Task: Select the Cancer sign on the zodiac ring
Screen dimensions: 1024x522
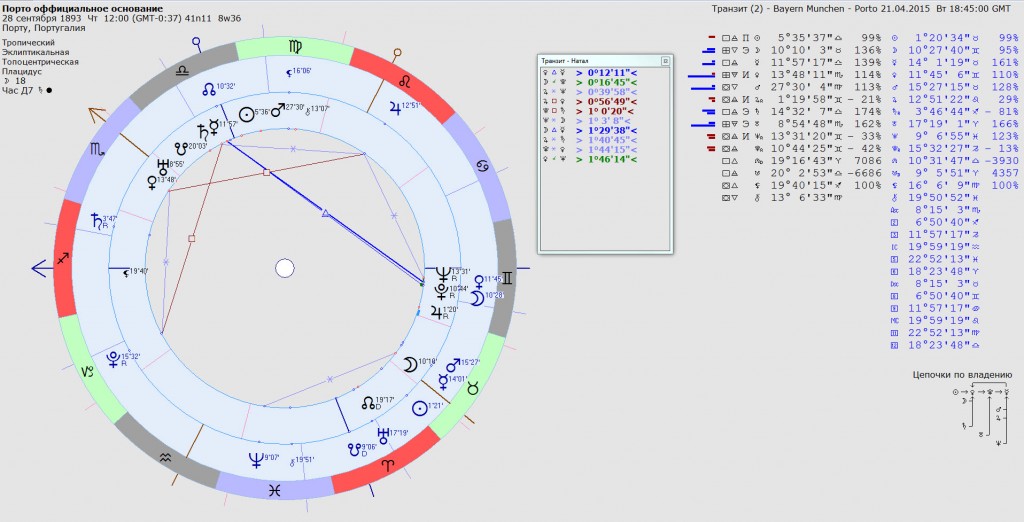Action: point(482,167)
